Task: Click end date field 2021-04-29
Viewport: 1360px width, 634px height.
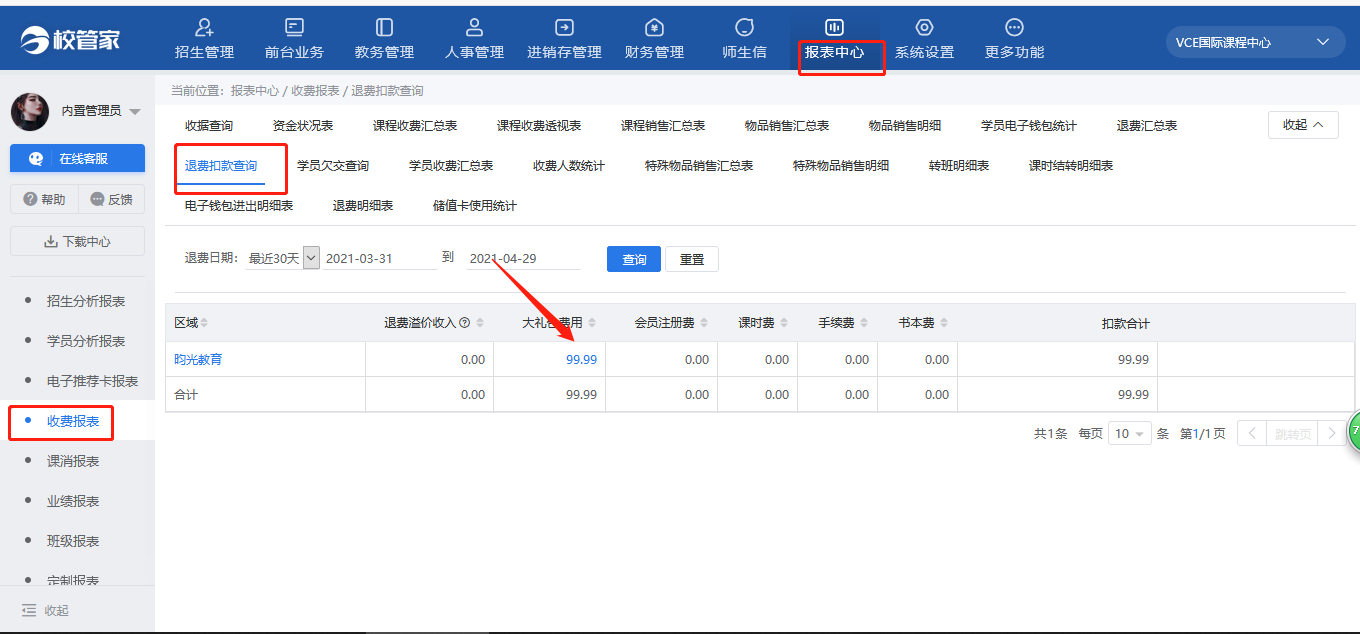Action: [x=524, y=258]
